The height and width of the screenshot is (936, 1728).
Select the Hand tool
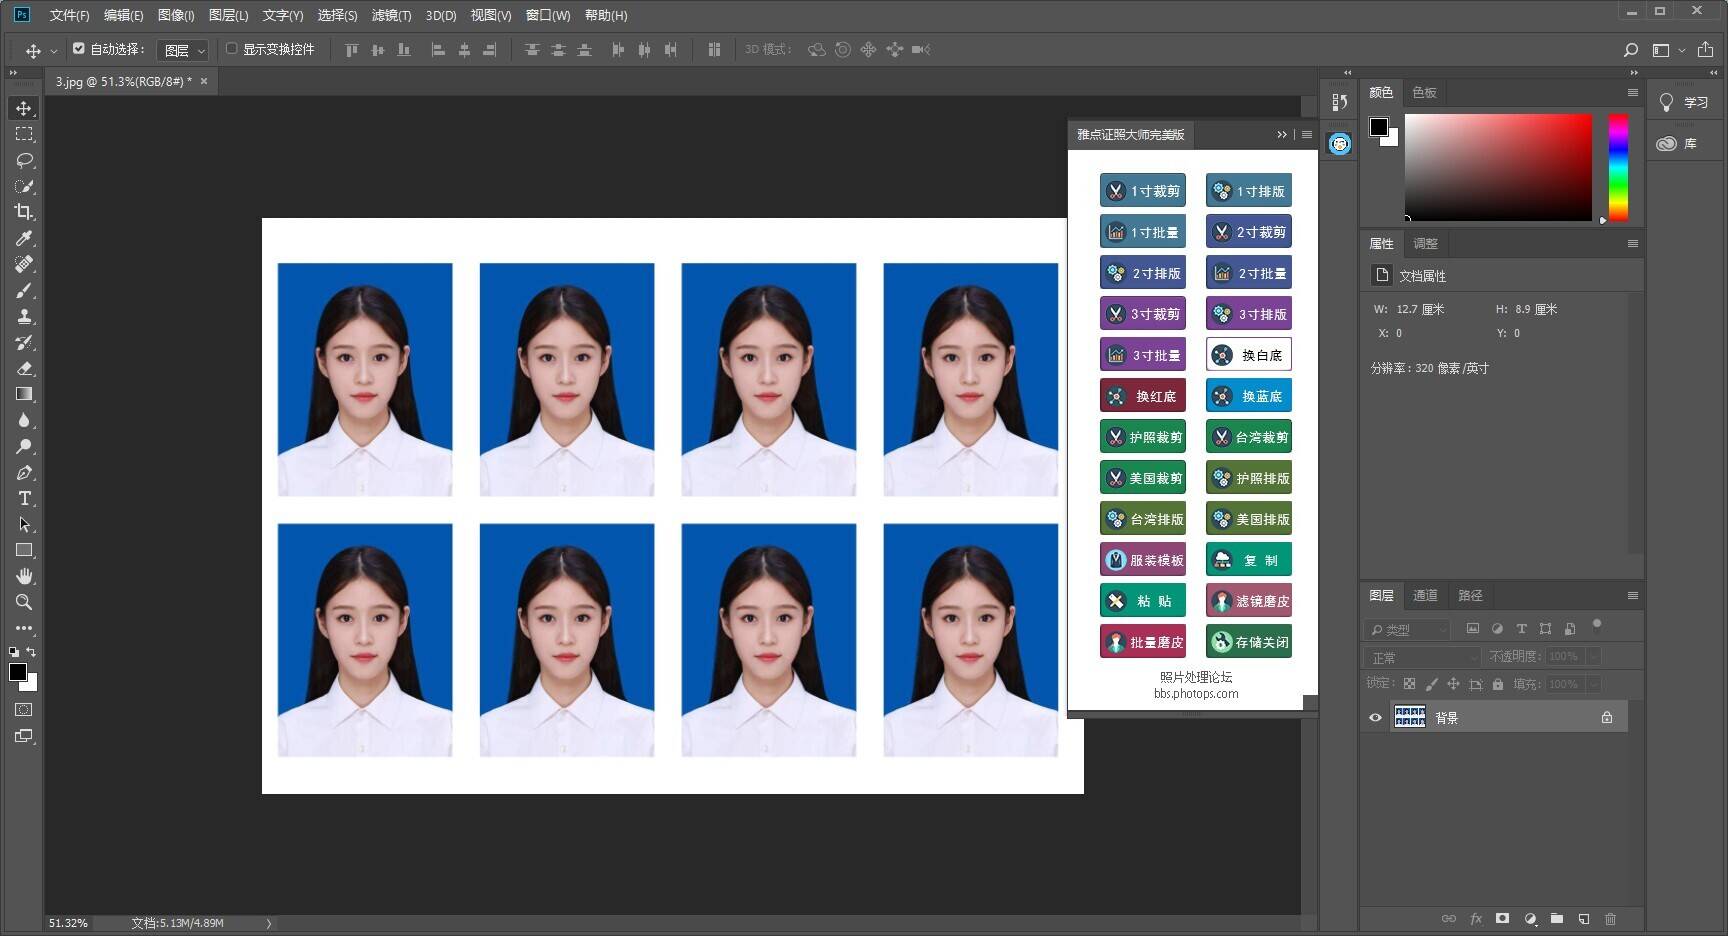pos(24,576)
